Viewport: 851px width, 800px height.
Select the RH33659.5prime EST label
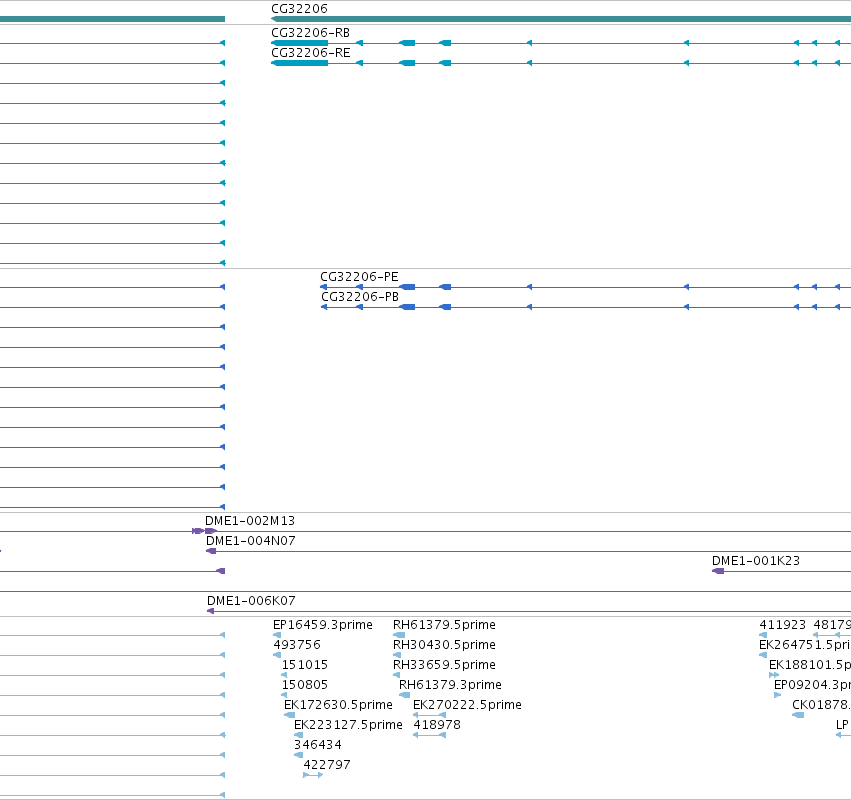click(444, 665)
